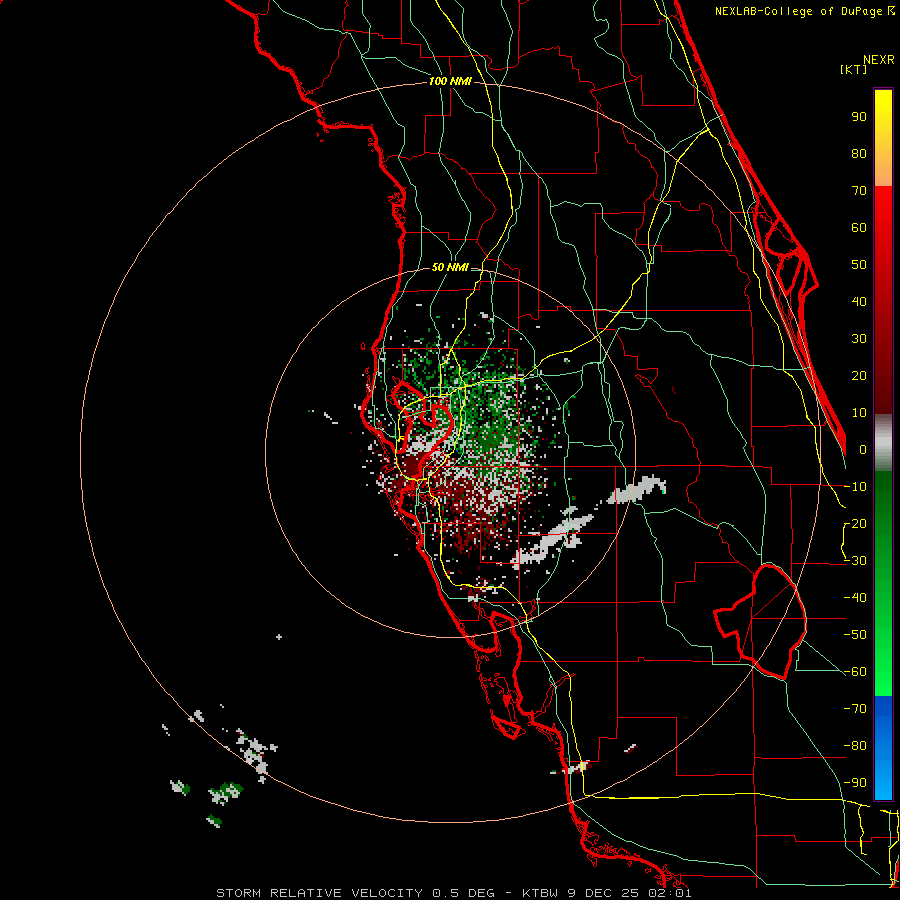
Task: Click the 80 tick label on velocity scale
Action: (859, 154)
